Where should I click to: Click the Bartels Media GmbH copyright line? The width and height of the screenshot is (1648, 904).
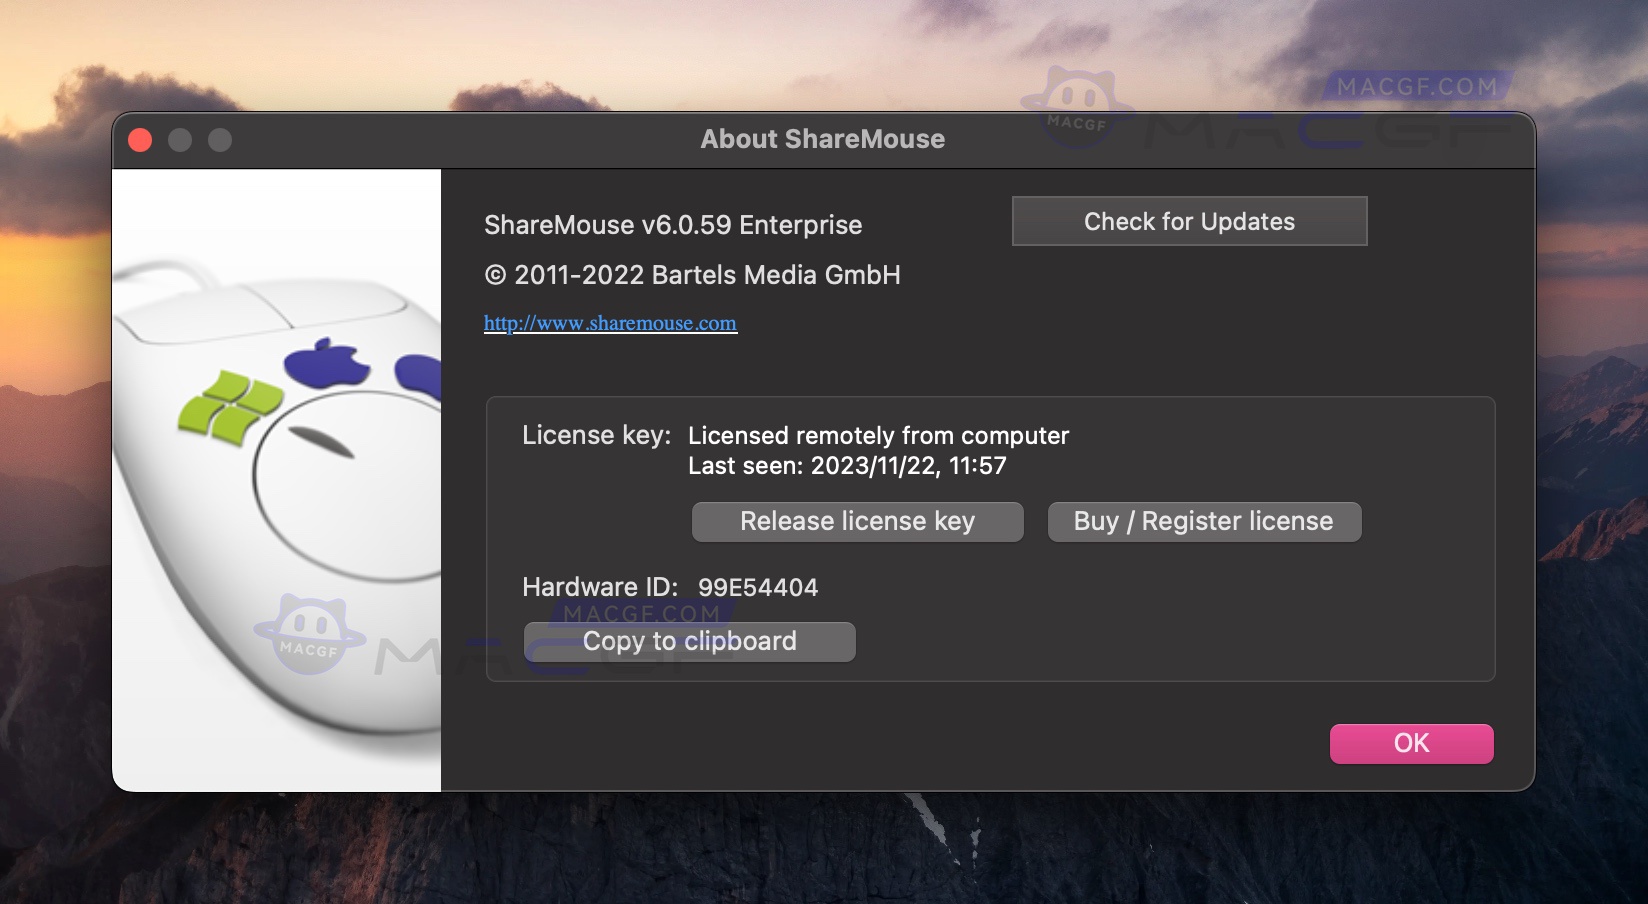pos(691,275)
